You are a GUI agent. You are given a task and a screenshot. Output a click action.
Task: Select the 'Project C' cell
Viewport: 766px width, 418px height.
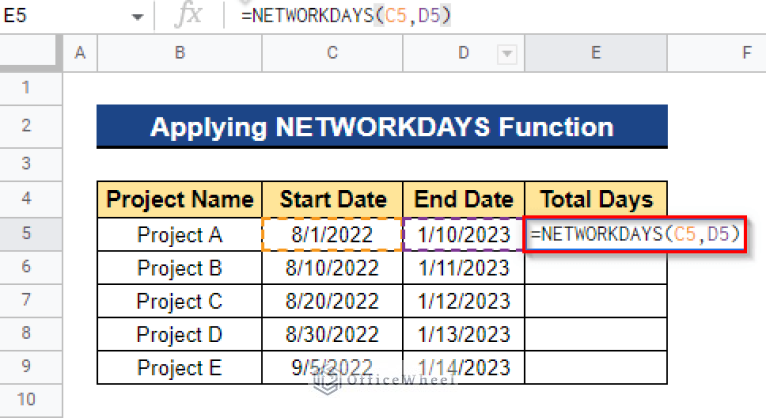point(180,301)
